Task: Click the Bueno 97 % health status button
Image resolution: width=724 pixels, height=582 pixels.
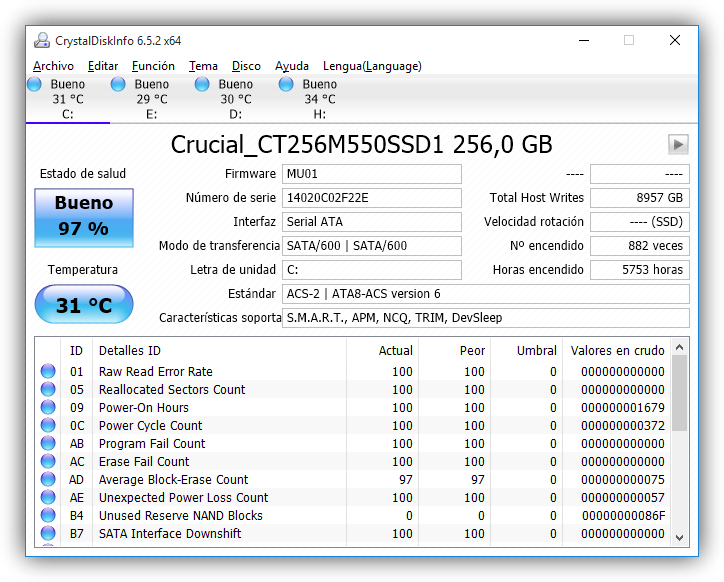Action: 84,218
